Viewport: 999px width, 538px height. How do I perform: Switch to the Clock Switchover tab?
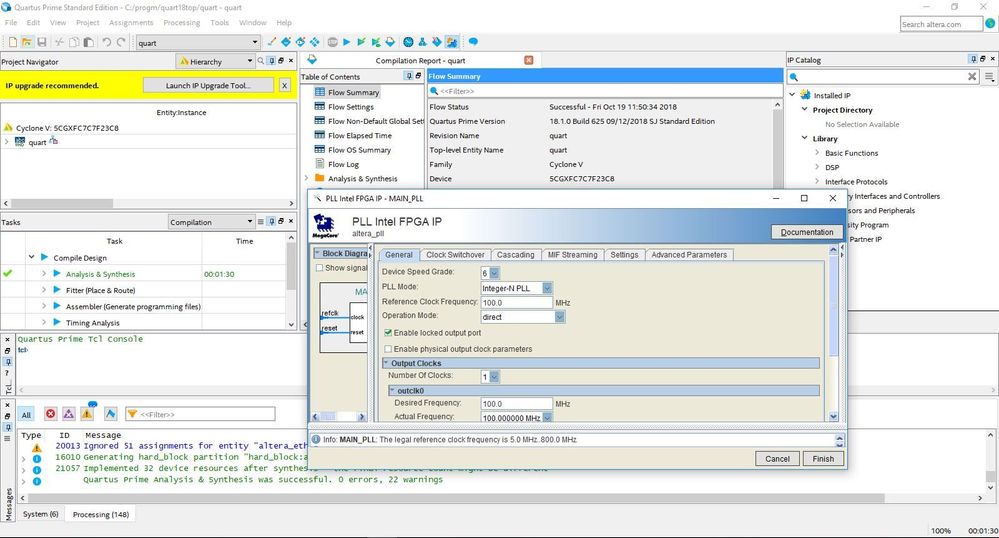point(455,255)
